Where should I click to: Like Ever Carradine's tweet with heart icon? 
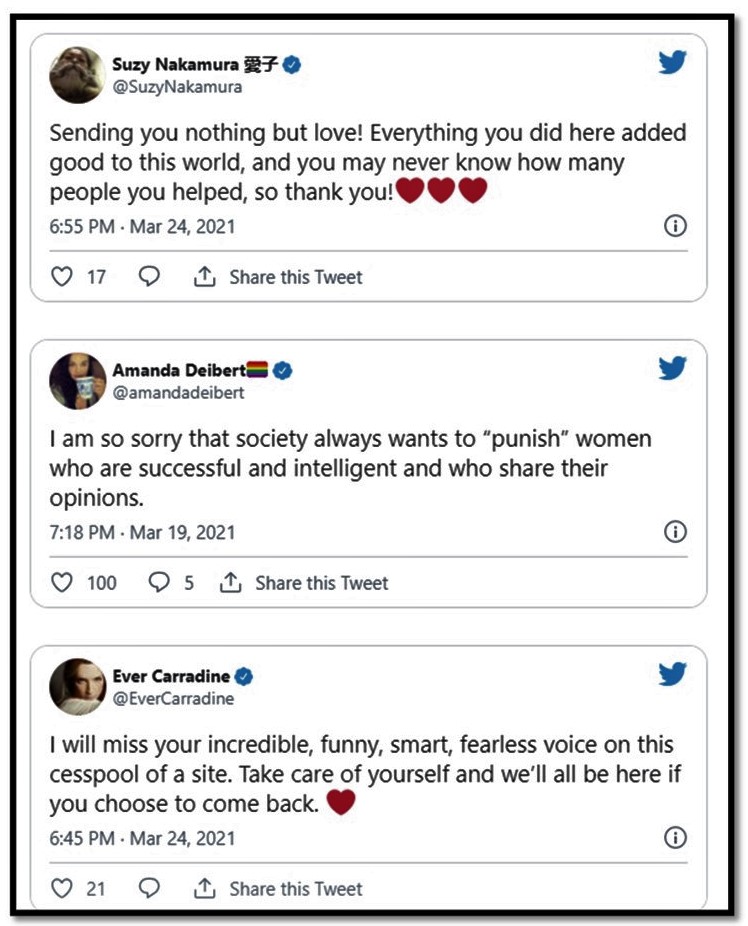click(x=62, y=888)
